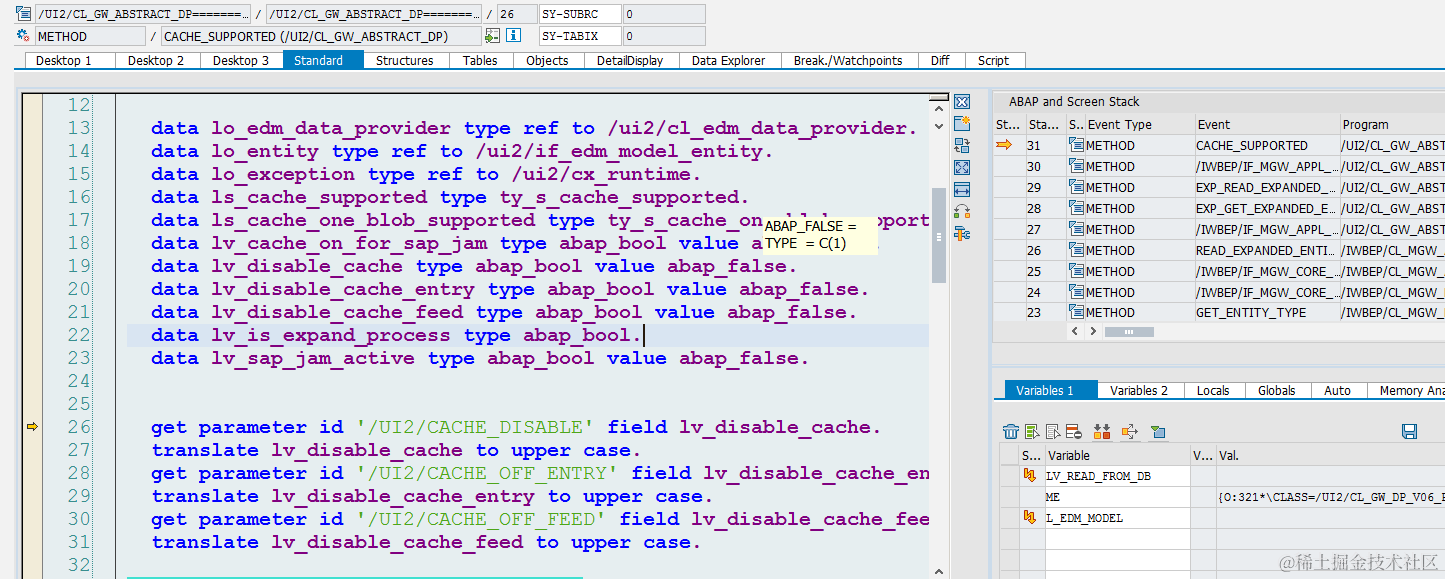
Task: Switch to the Desktop 2 tab
Action: click(157, 61)
